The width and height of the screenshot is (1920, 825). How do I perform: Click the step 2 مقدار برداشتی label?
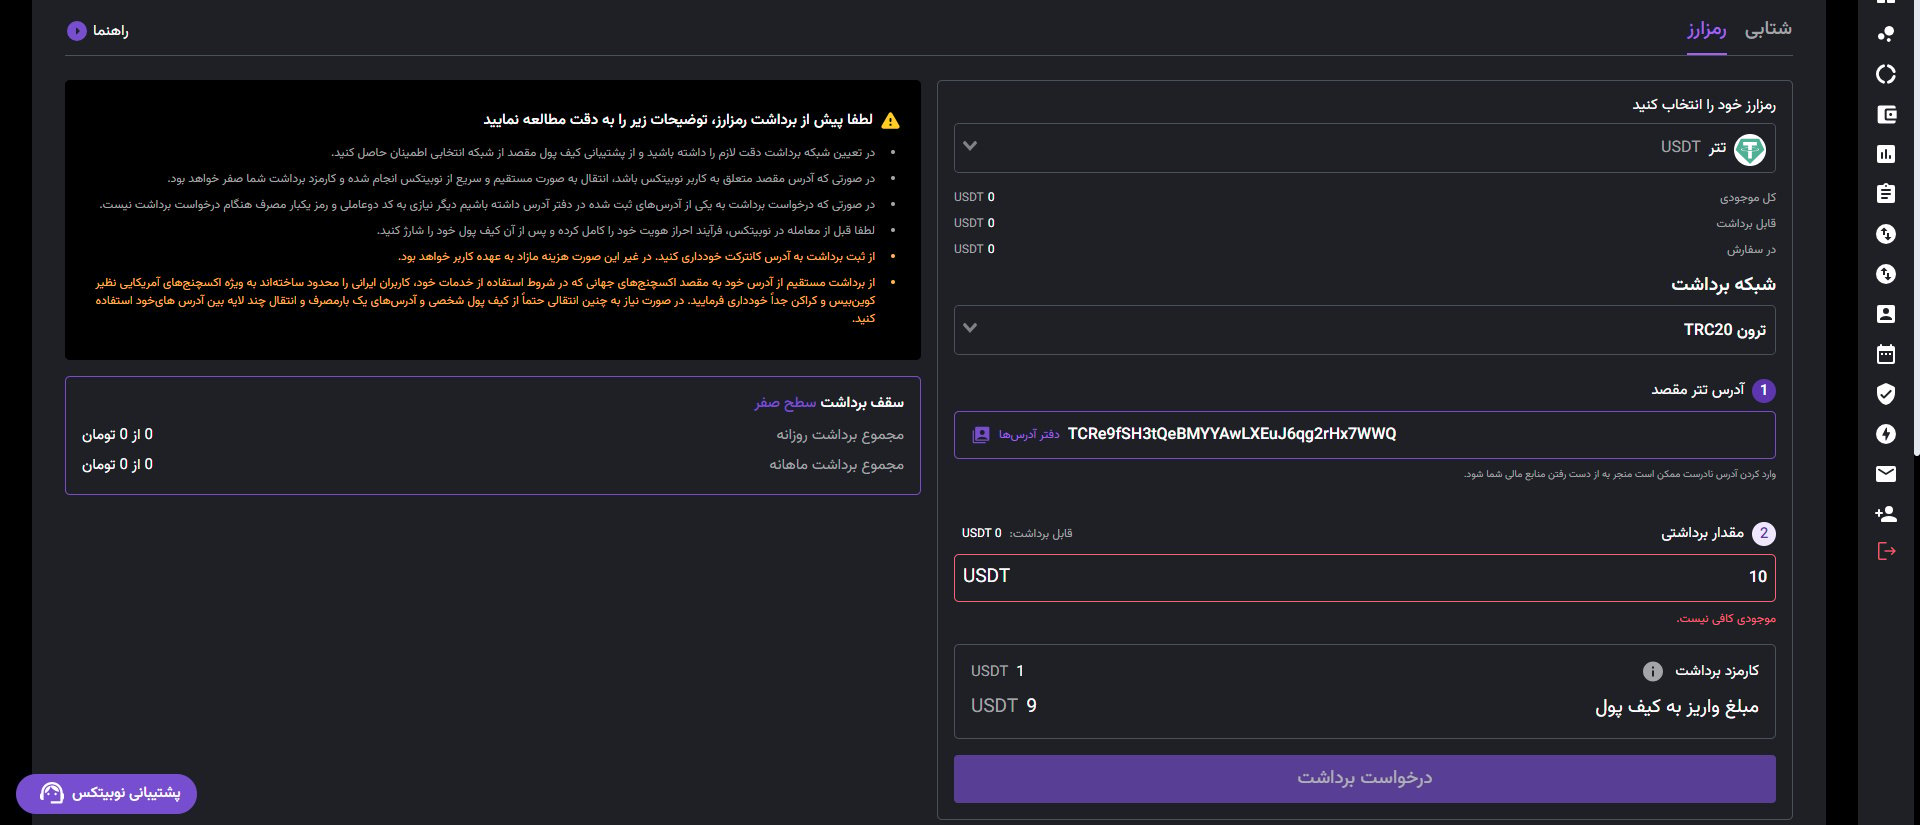(x=1703, y=533)
